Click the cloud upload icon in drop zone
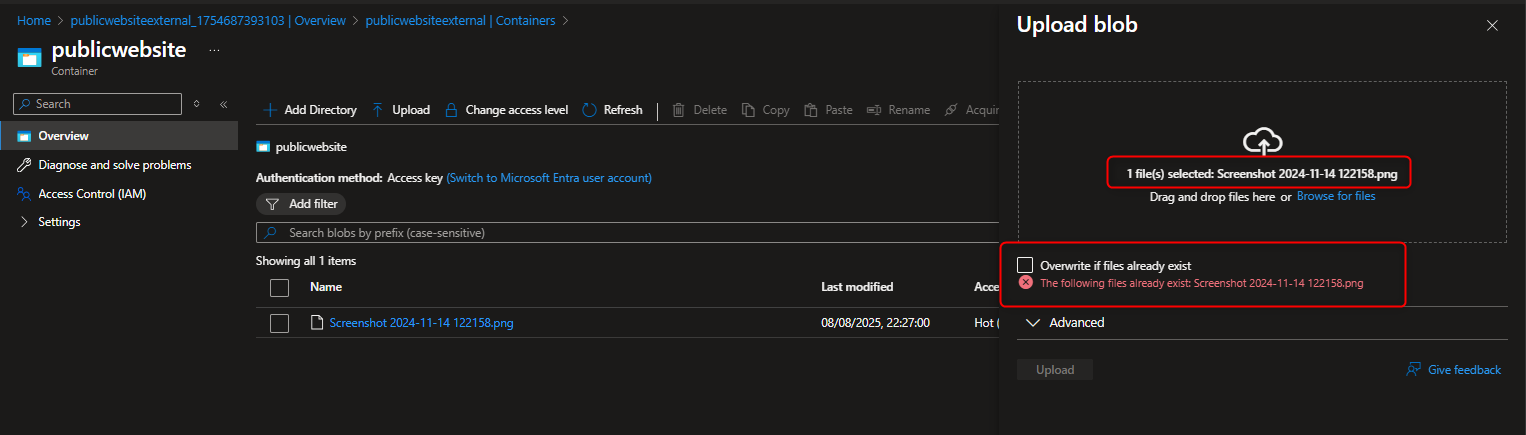Screen dimensions: 1526x435 pos(1263,141)
